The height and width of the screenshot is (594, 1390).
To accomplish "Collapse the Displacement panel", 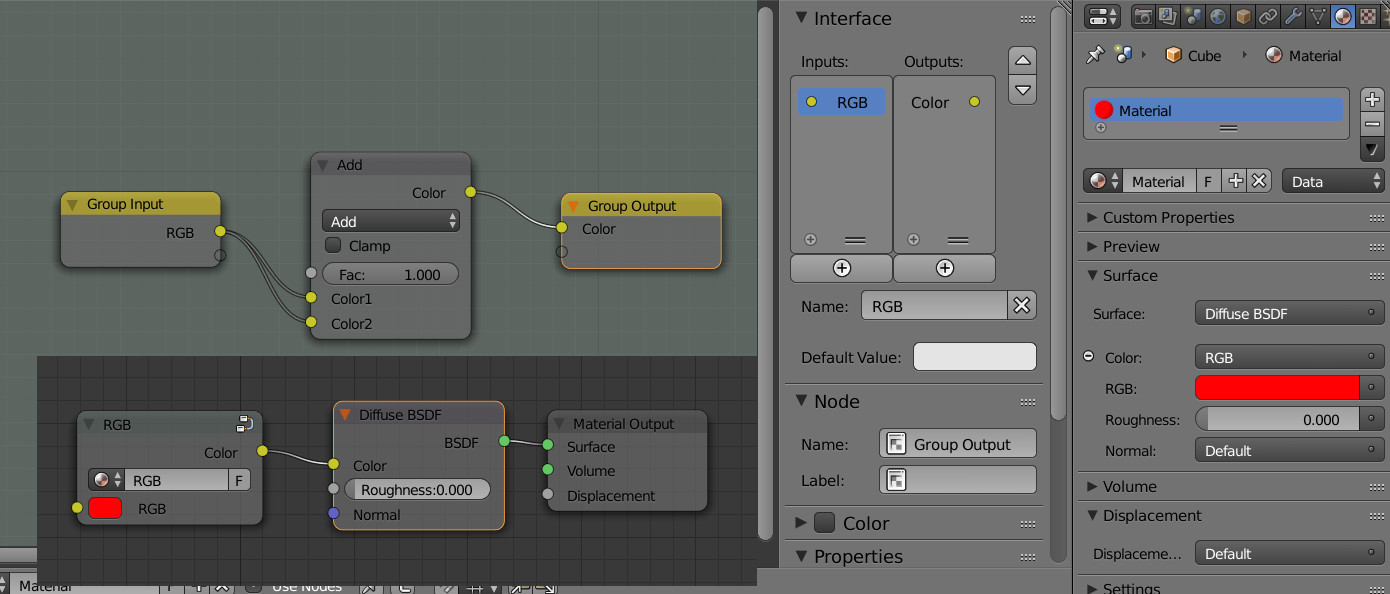I will tap(1092, 515).
